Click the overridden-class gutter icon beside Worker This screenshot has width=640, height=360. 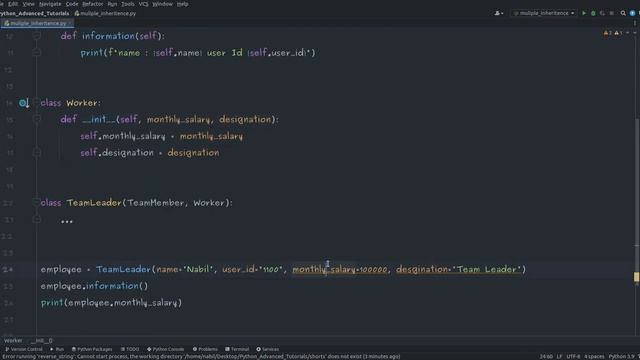23,103
